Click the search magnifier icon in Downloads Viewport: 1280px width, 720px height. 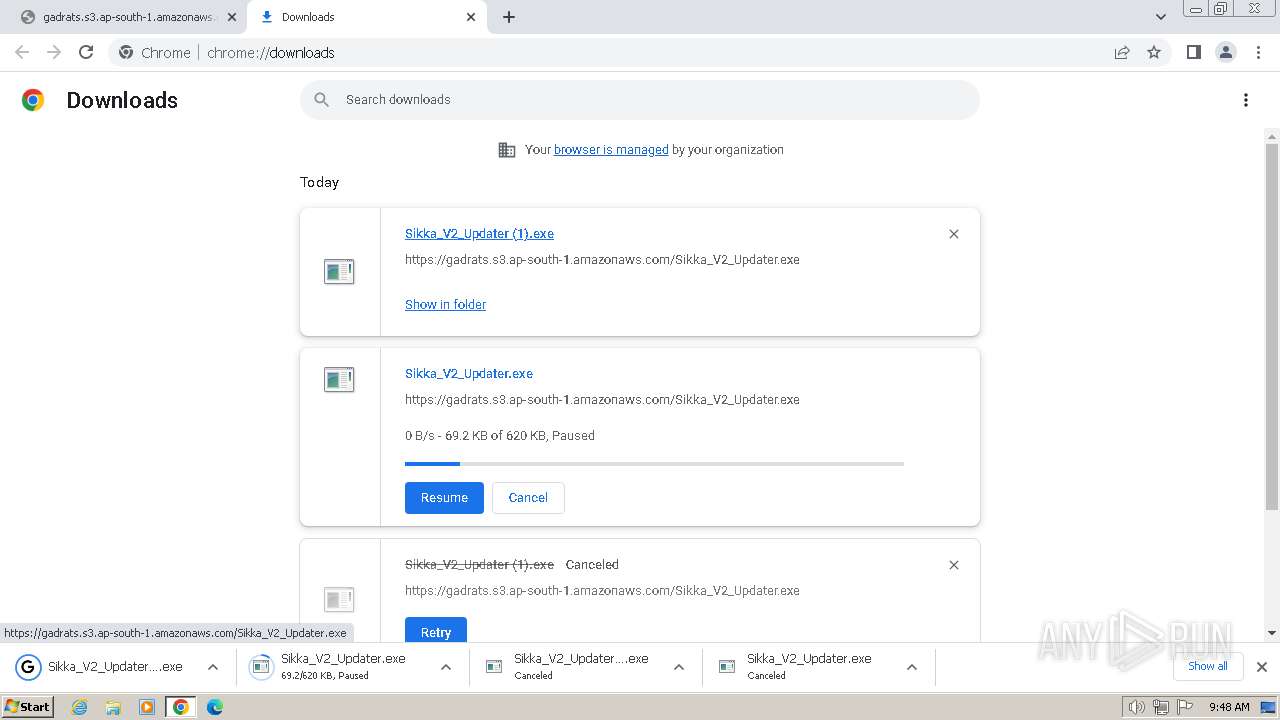tap(322, 100)
